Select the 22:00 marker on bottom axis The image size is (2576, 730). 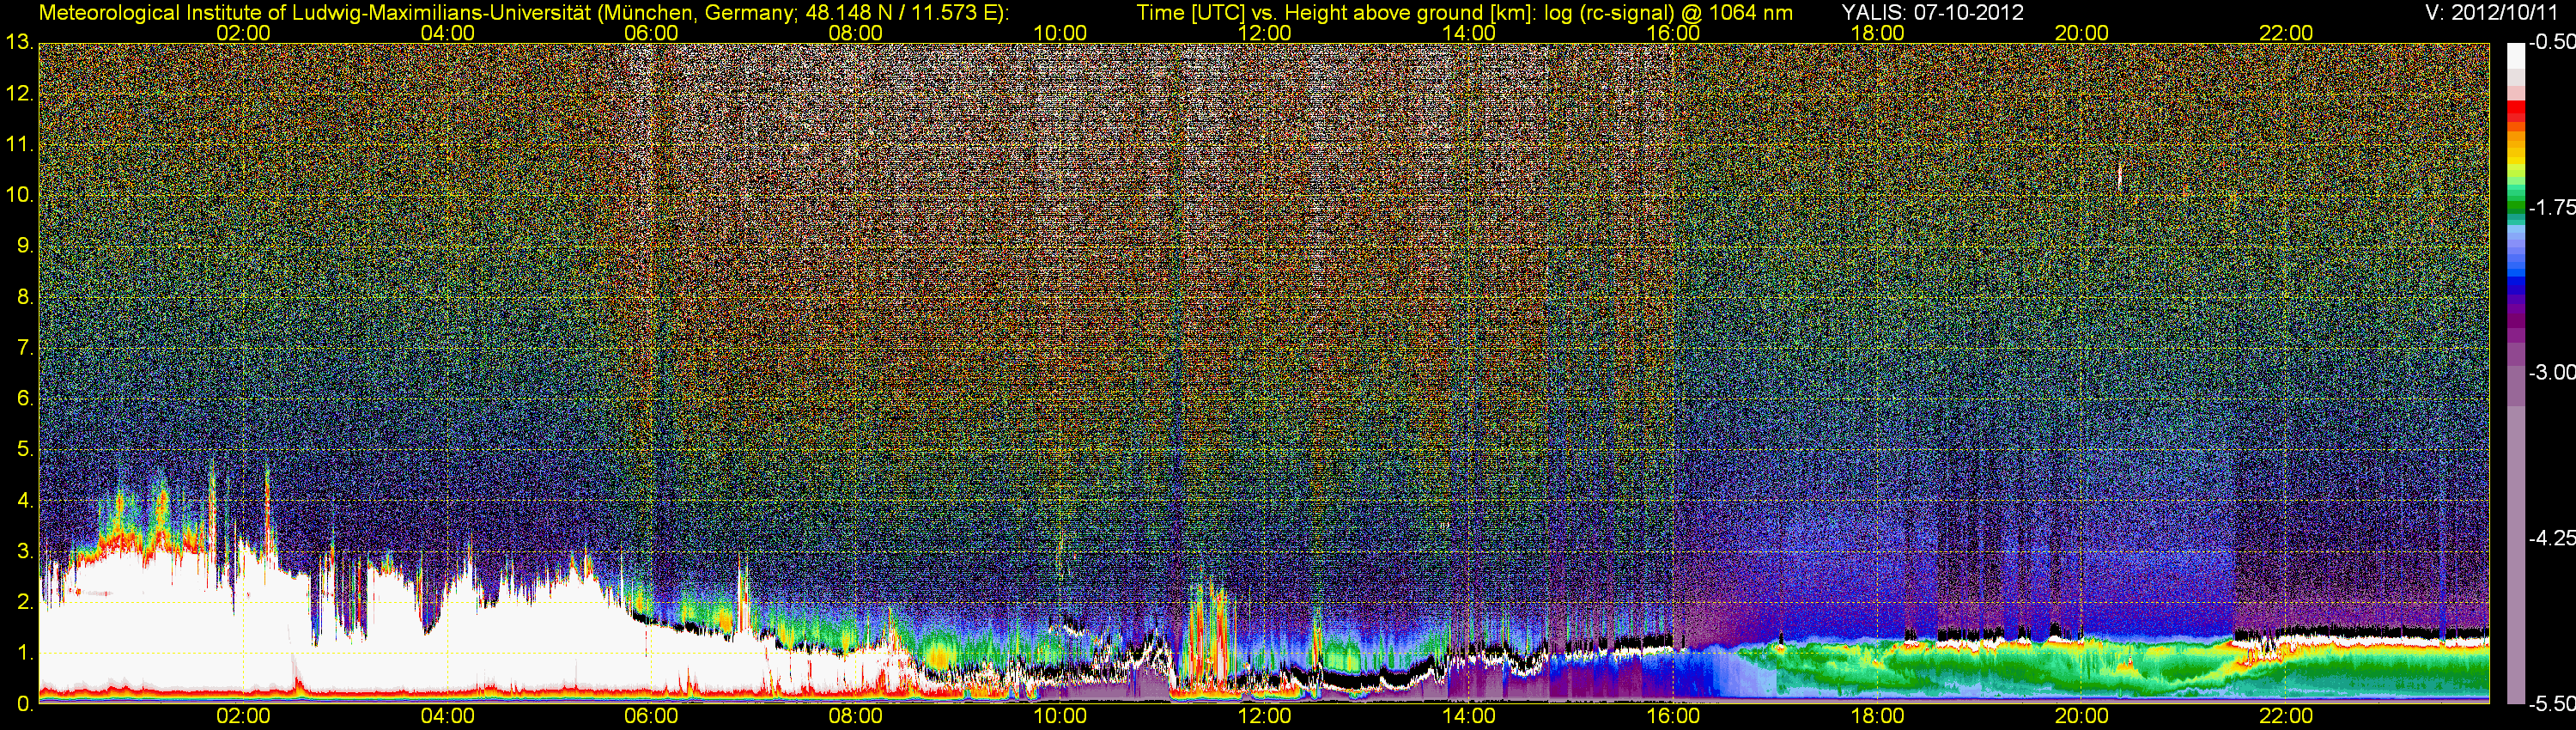coord(2285,716)
